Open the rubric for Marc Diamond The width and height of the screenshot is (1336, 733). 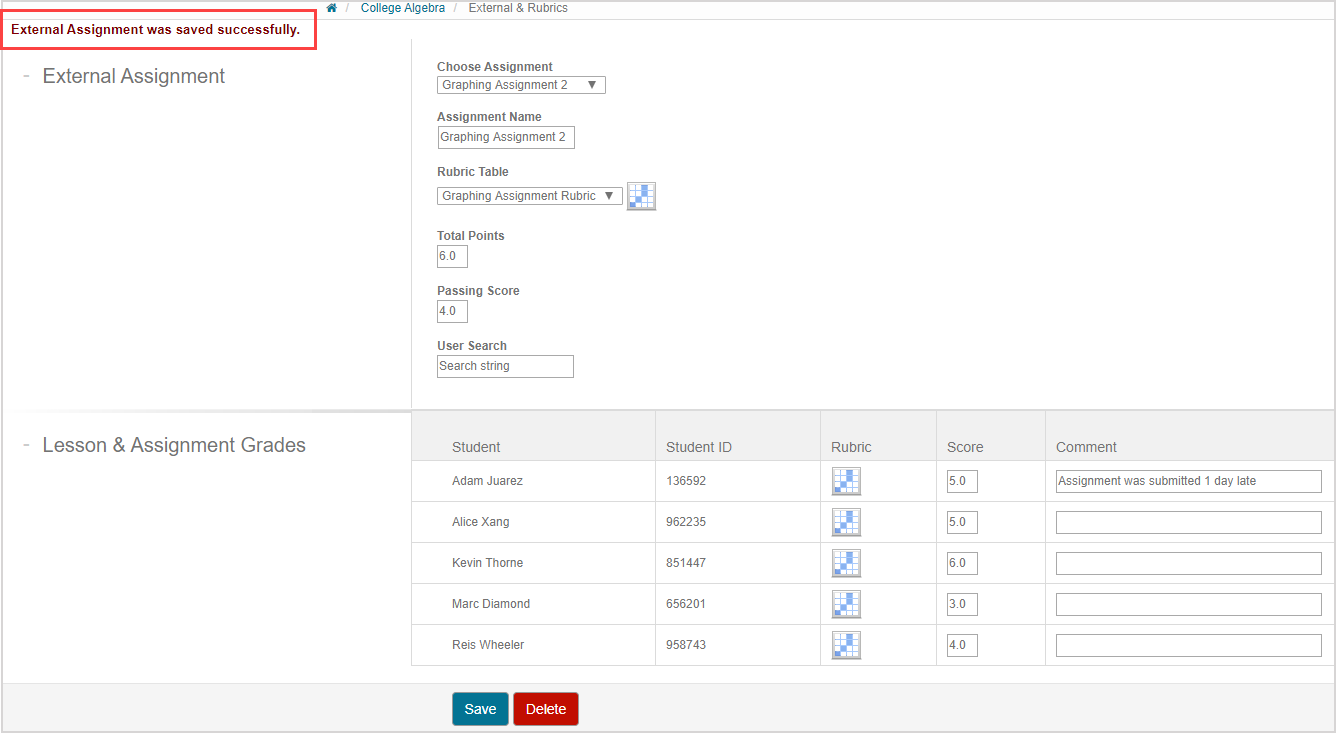(846, 604)
